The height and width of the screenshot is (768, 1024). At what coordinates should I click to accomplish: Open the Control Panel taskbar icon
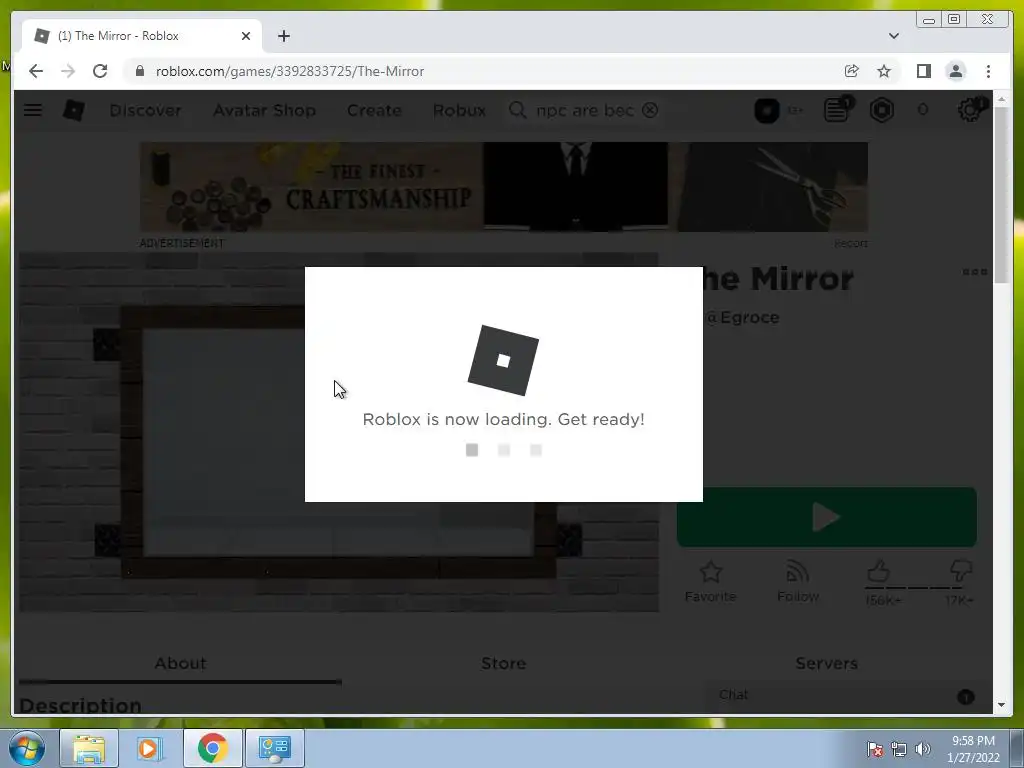tap(274, 748)
